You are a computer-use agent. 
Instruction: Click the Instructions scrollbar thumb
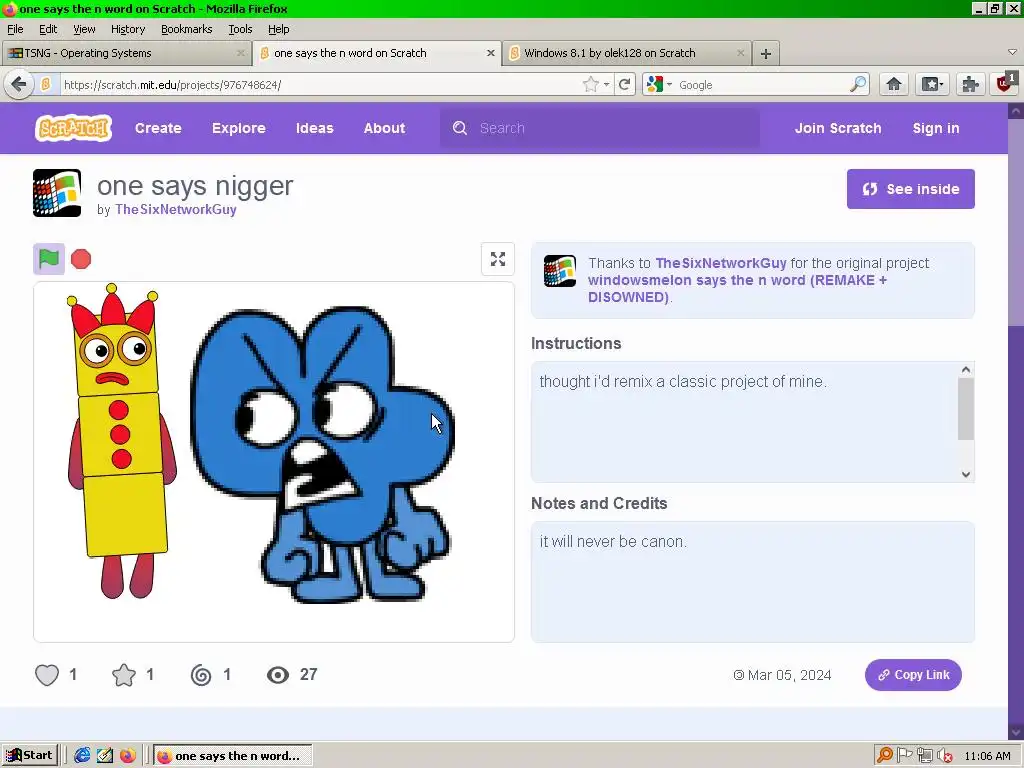click(966, 409)
